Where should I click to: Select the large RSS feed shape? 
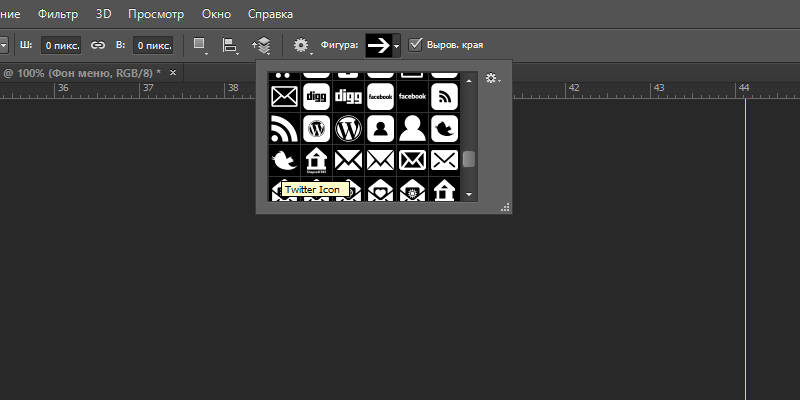[x=284, y=128]
